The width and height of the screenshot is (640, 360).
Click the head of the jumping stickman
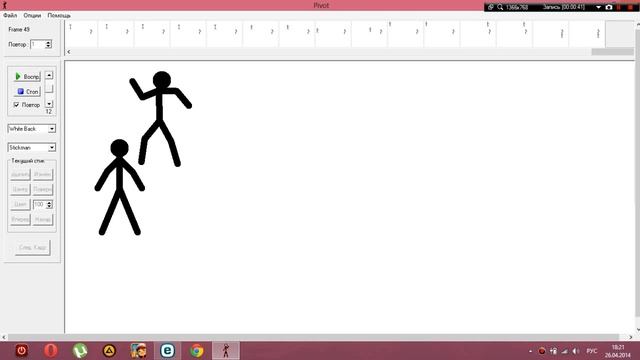pyautogui.click(x=162, y=80)
